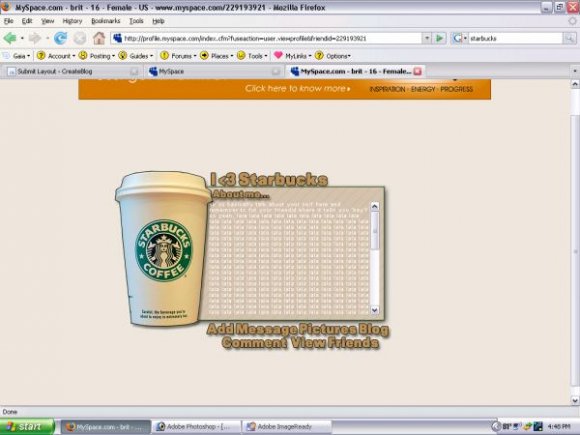This screenshot has height=435, width=580.
Task: Open the Account toolbar dropdown
Action: click(x=56, y=56)
